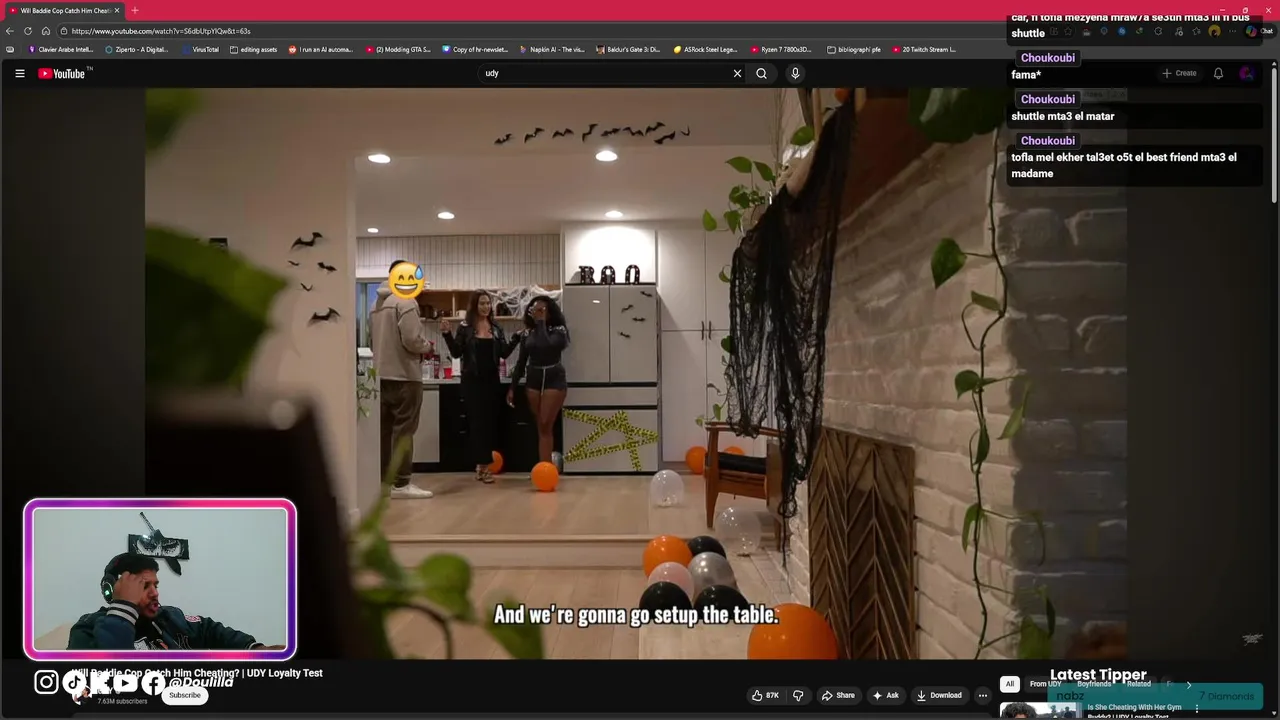Open the browser profile avatar
The width and height of the screenshot is (1280, 720).
(1214, 31)
